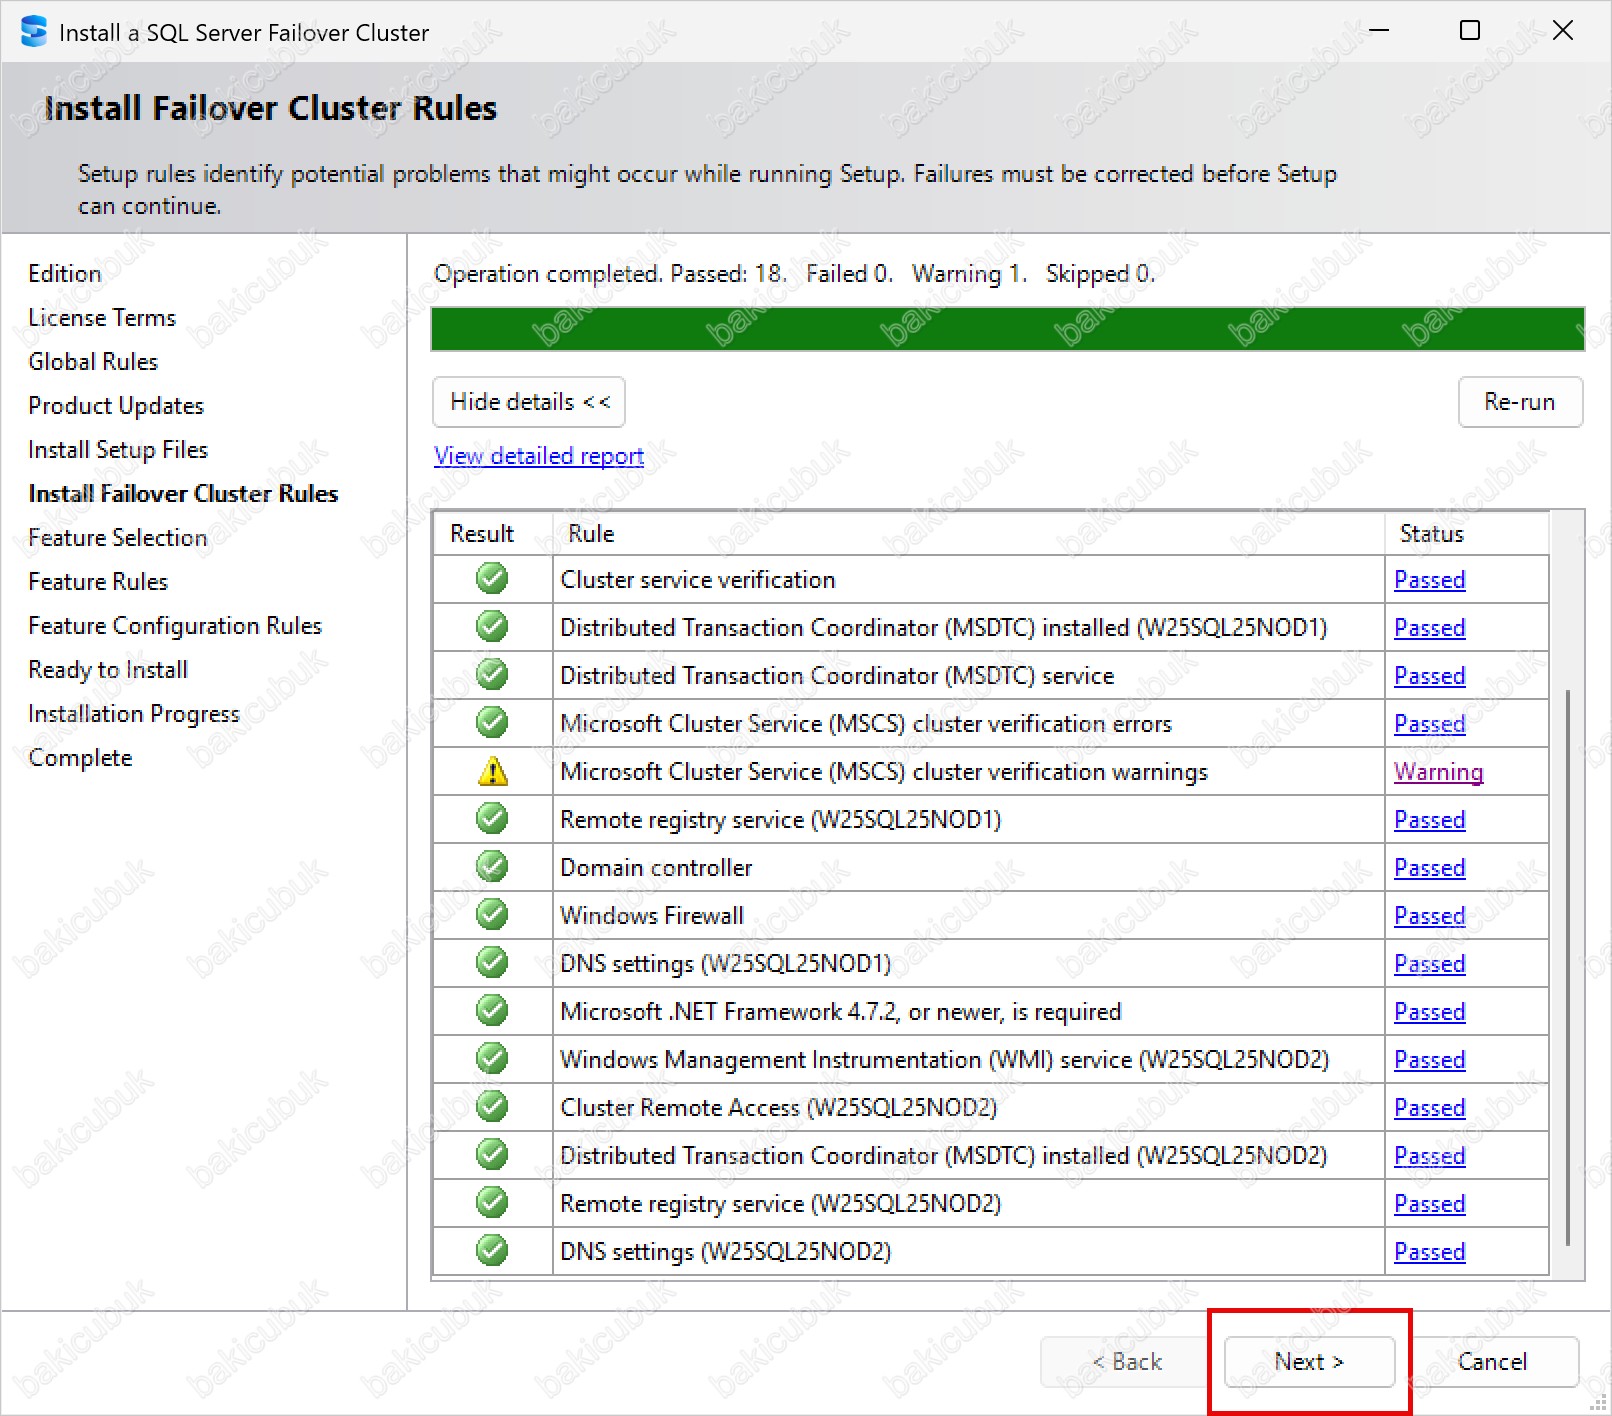Image resolution: width=1612 pixels, height=1416 pixels.
Task: Open Passed link for Windows Management Instrumentation service
Action: pyautogui.click(x=1429, y=1060)
